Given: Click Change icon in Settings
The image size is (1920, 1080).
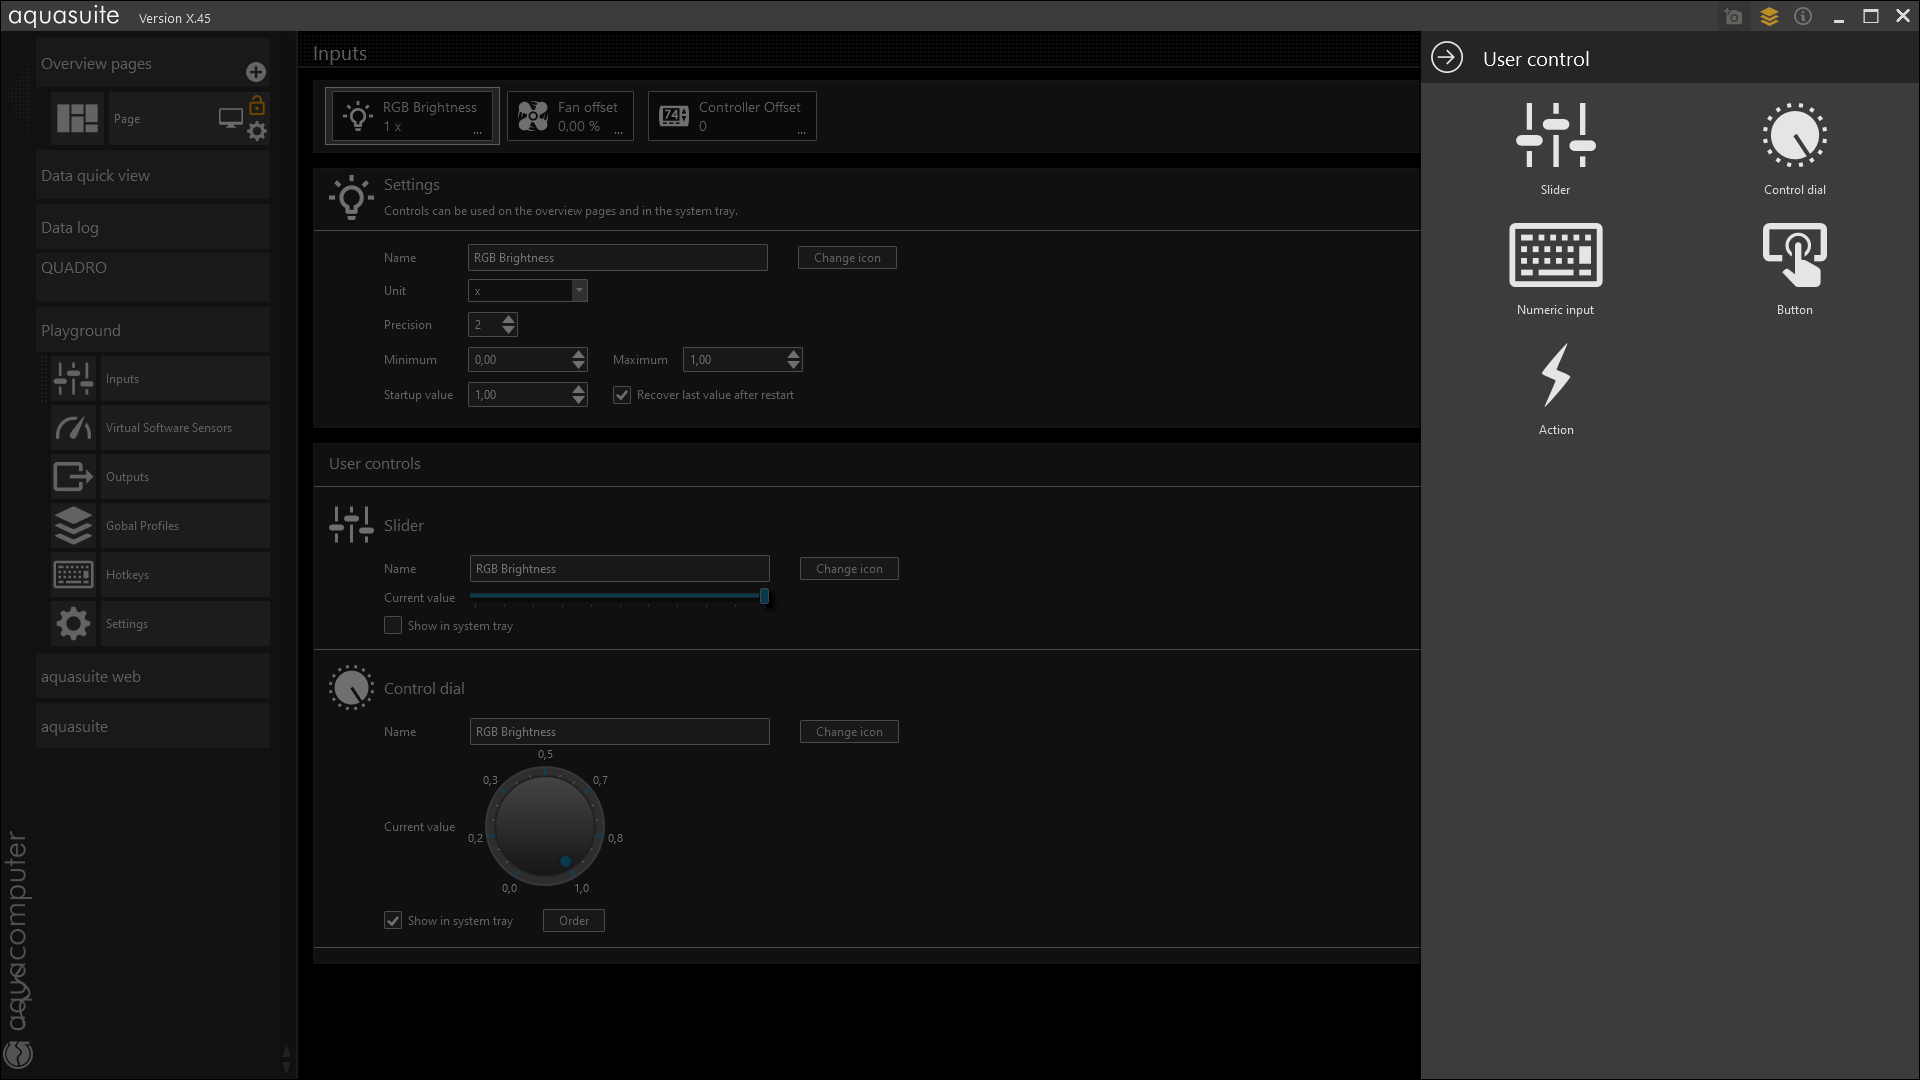Looking at the screenshot, I should (x=847, y=258).
